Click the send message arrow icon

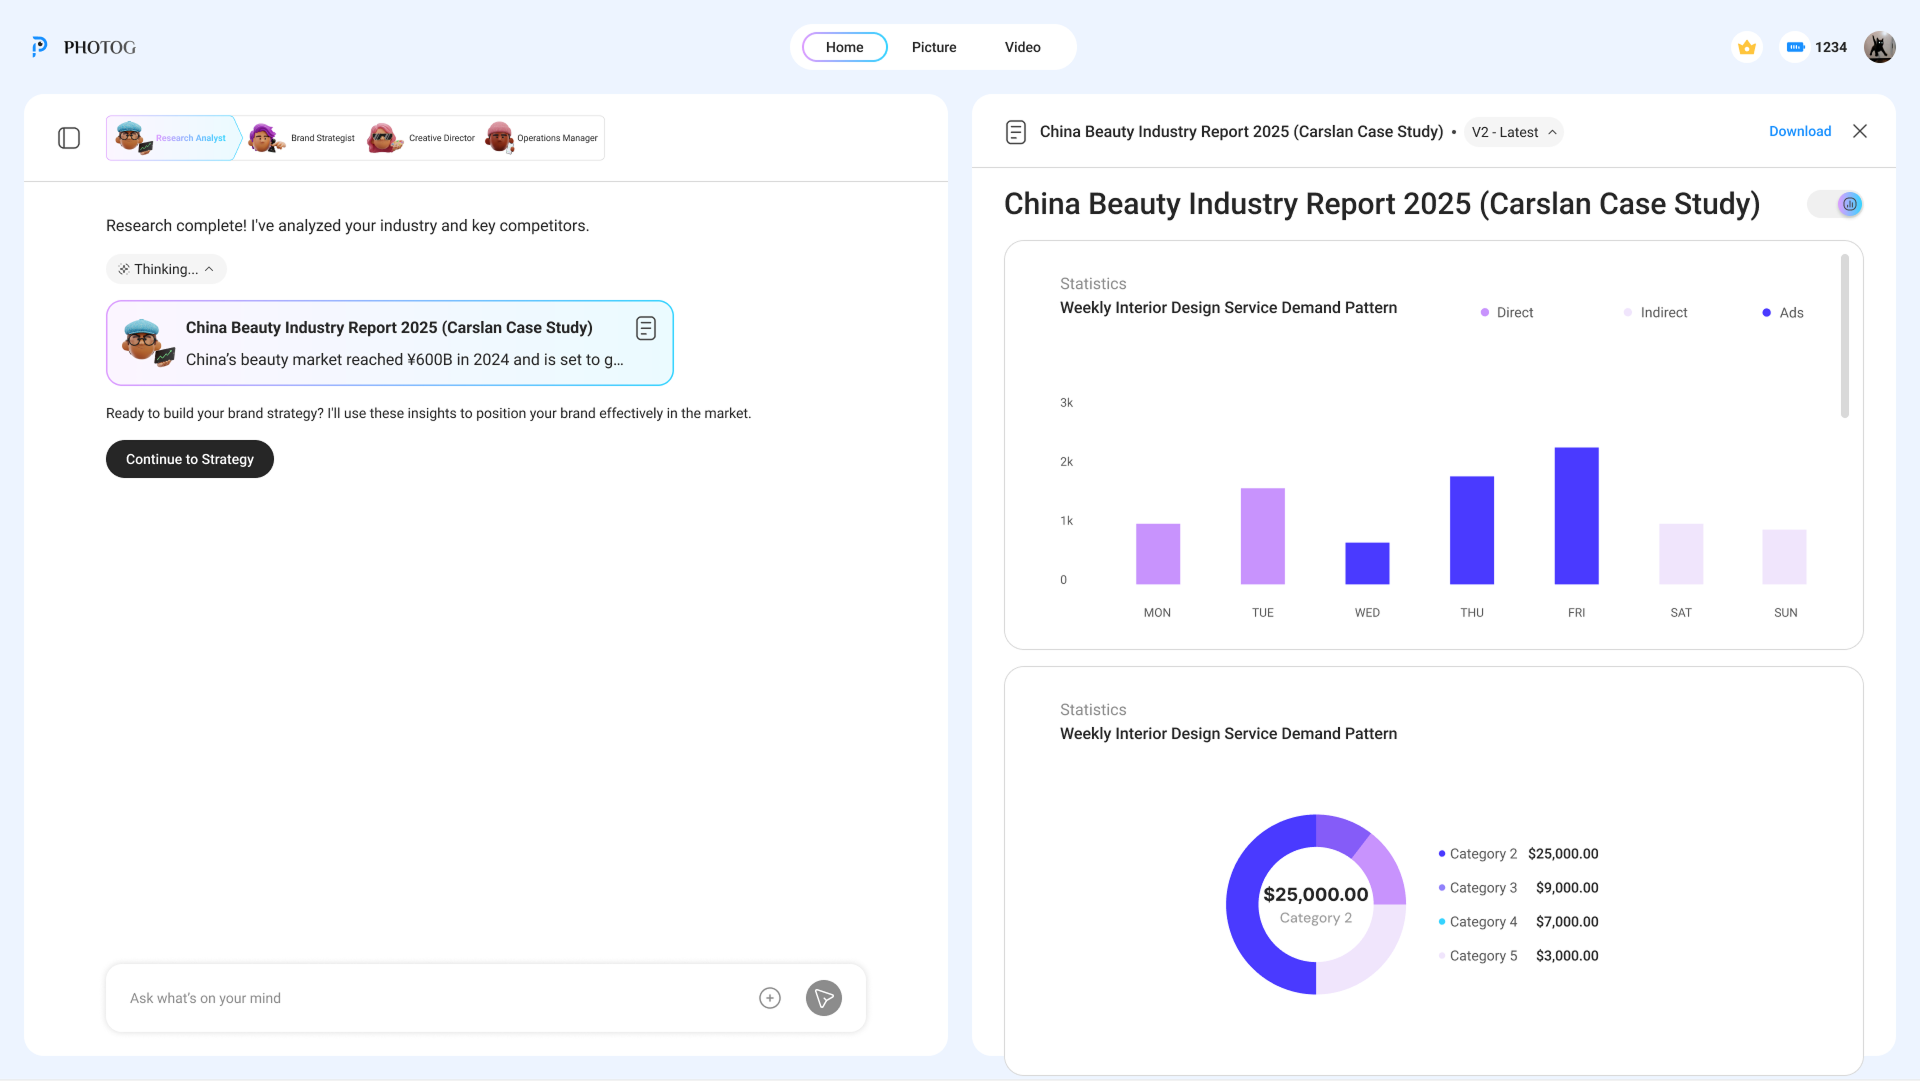[824, 998]
